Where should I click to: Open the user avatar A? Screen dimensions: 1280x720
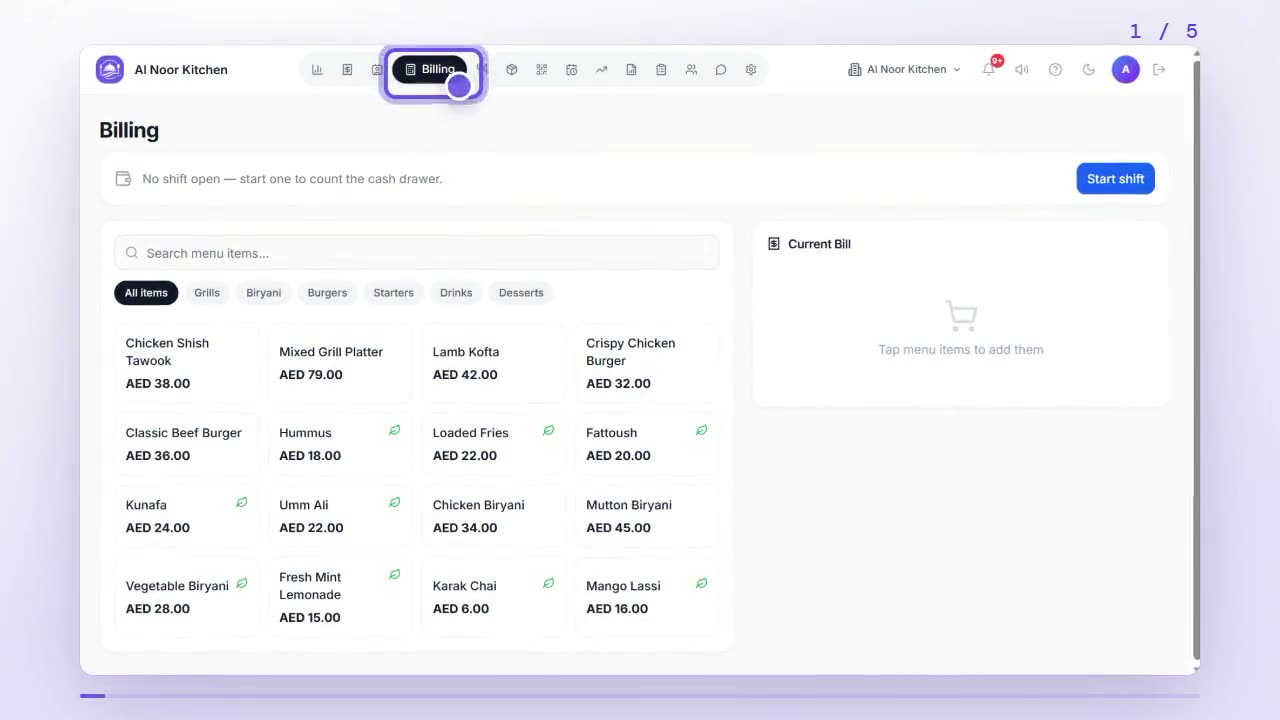click(x=1126, y=70)
